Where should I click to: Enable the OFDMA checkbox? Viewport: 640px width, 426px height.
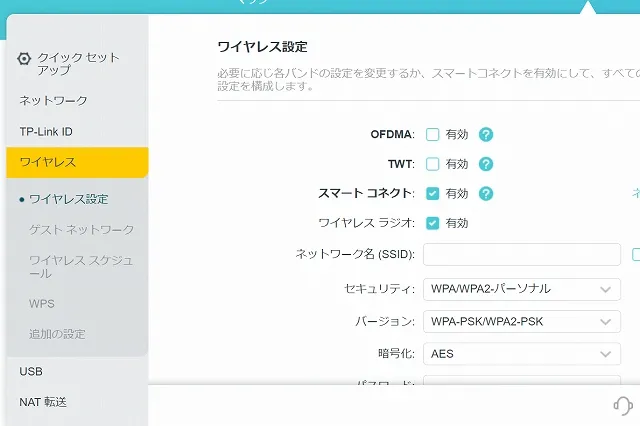pos(432,134)
